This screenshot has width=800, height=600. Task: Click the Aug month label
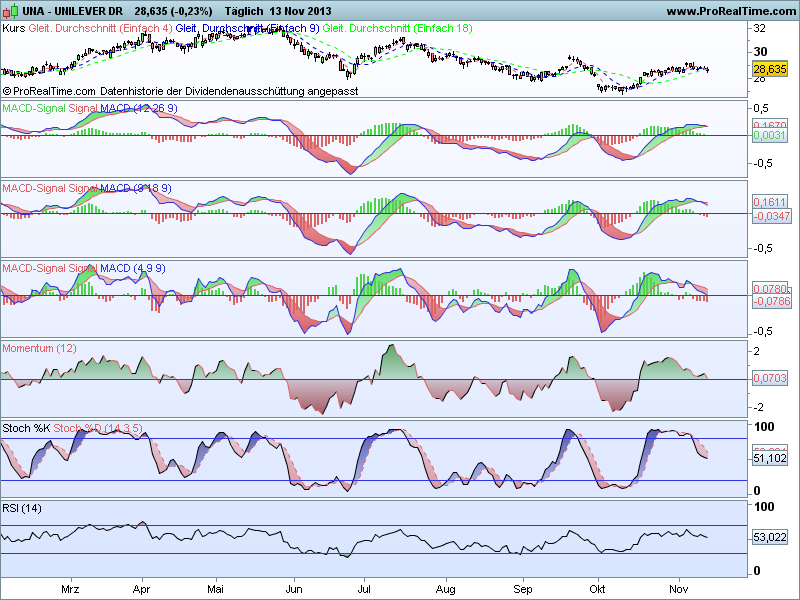(445, 589)
